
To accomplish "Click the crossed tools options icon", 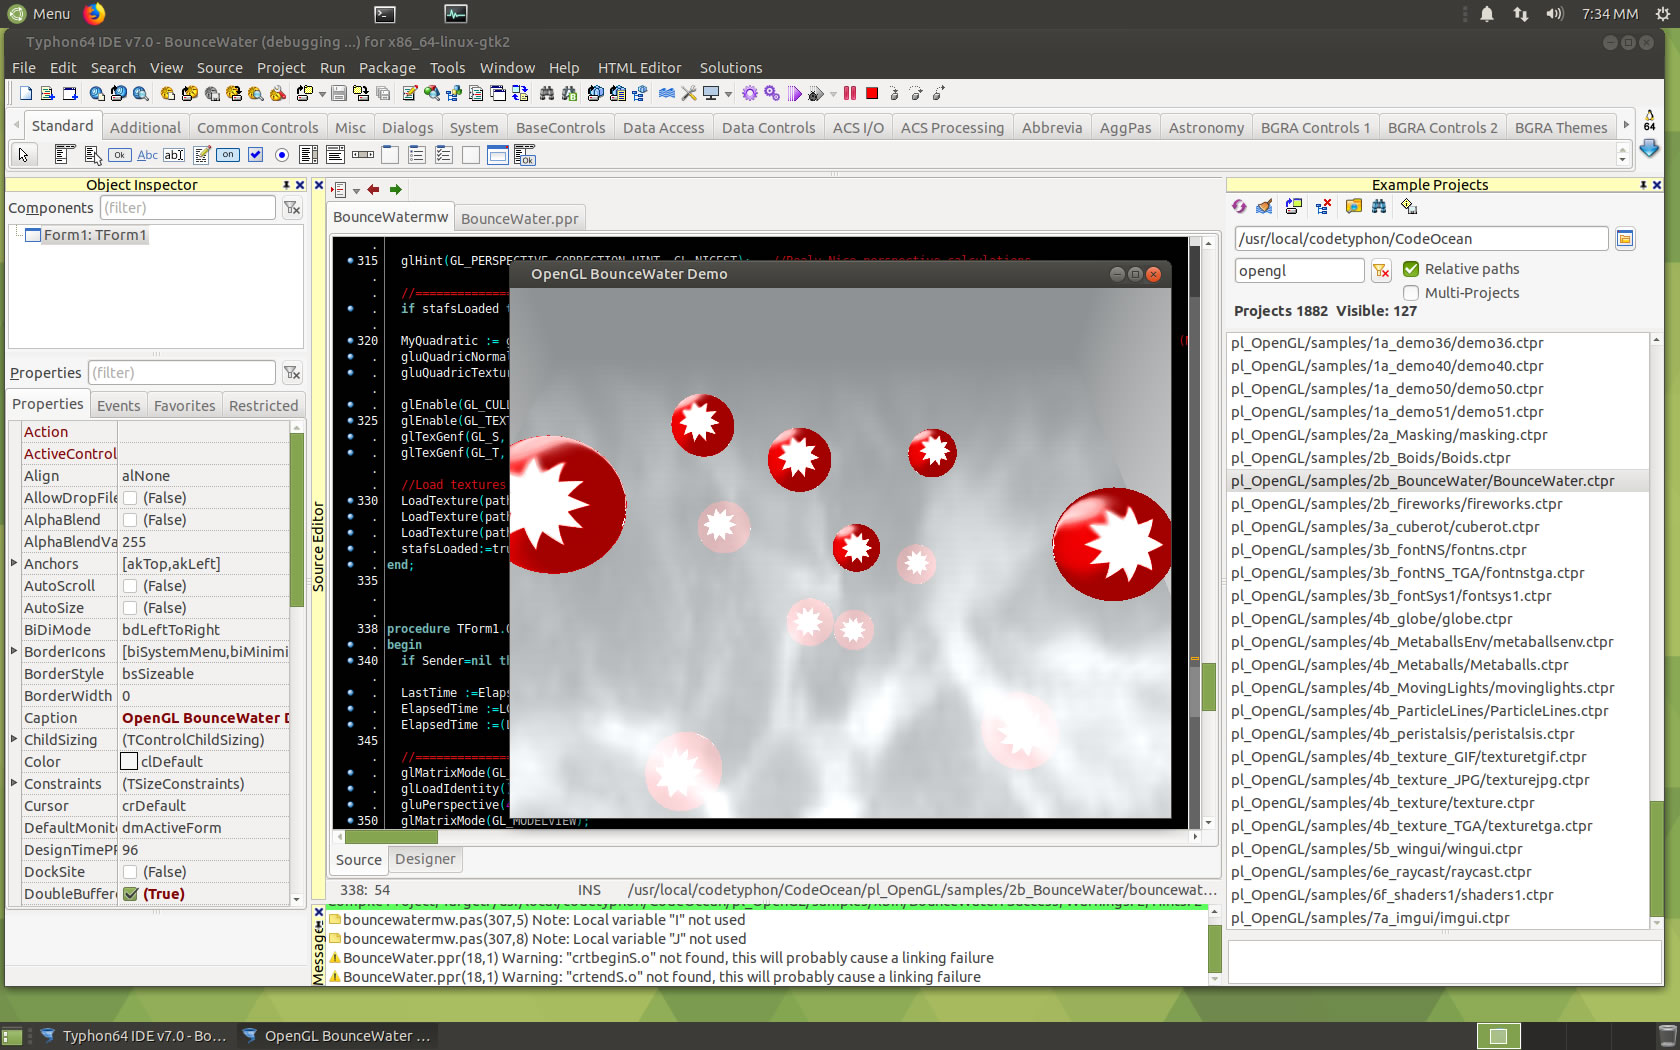I will point(689,93).
